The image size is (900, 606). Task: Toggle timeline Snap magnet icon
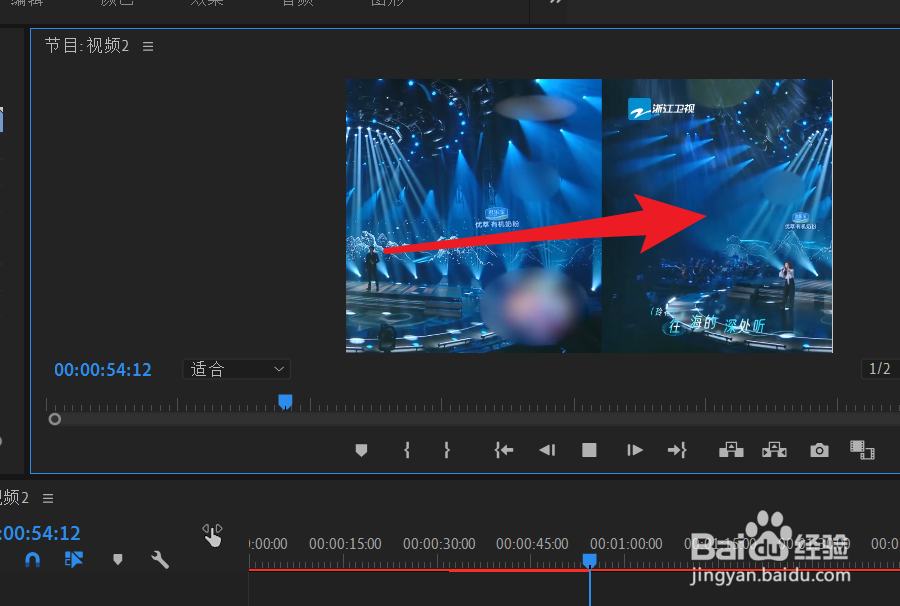[33, 560]
